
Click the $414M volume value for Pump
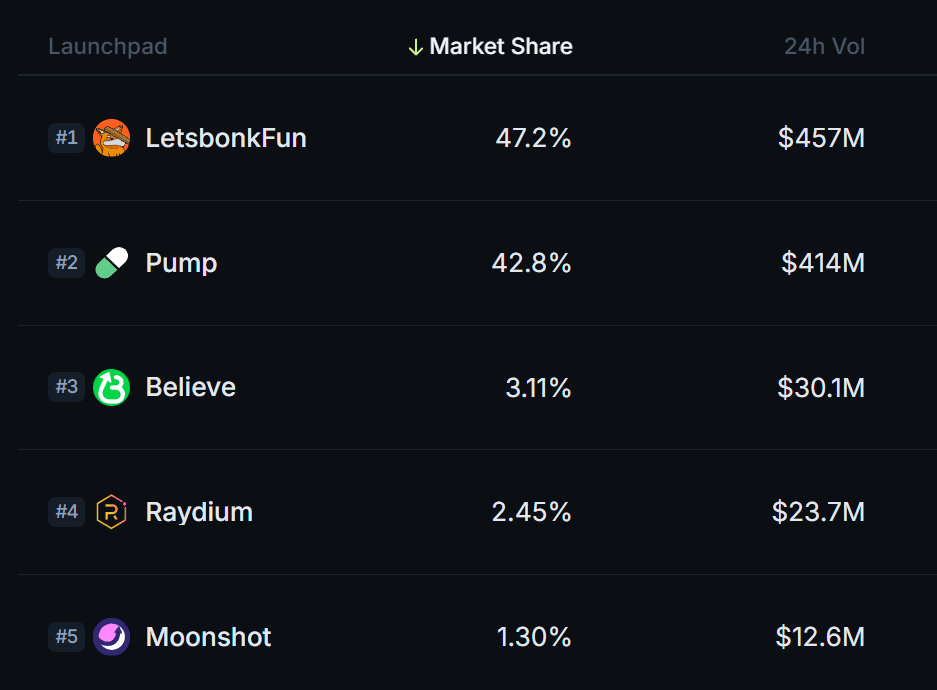(x=823, y=263)
